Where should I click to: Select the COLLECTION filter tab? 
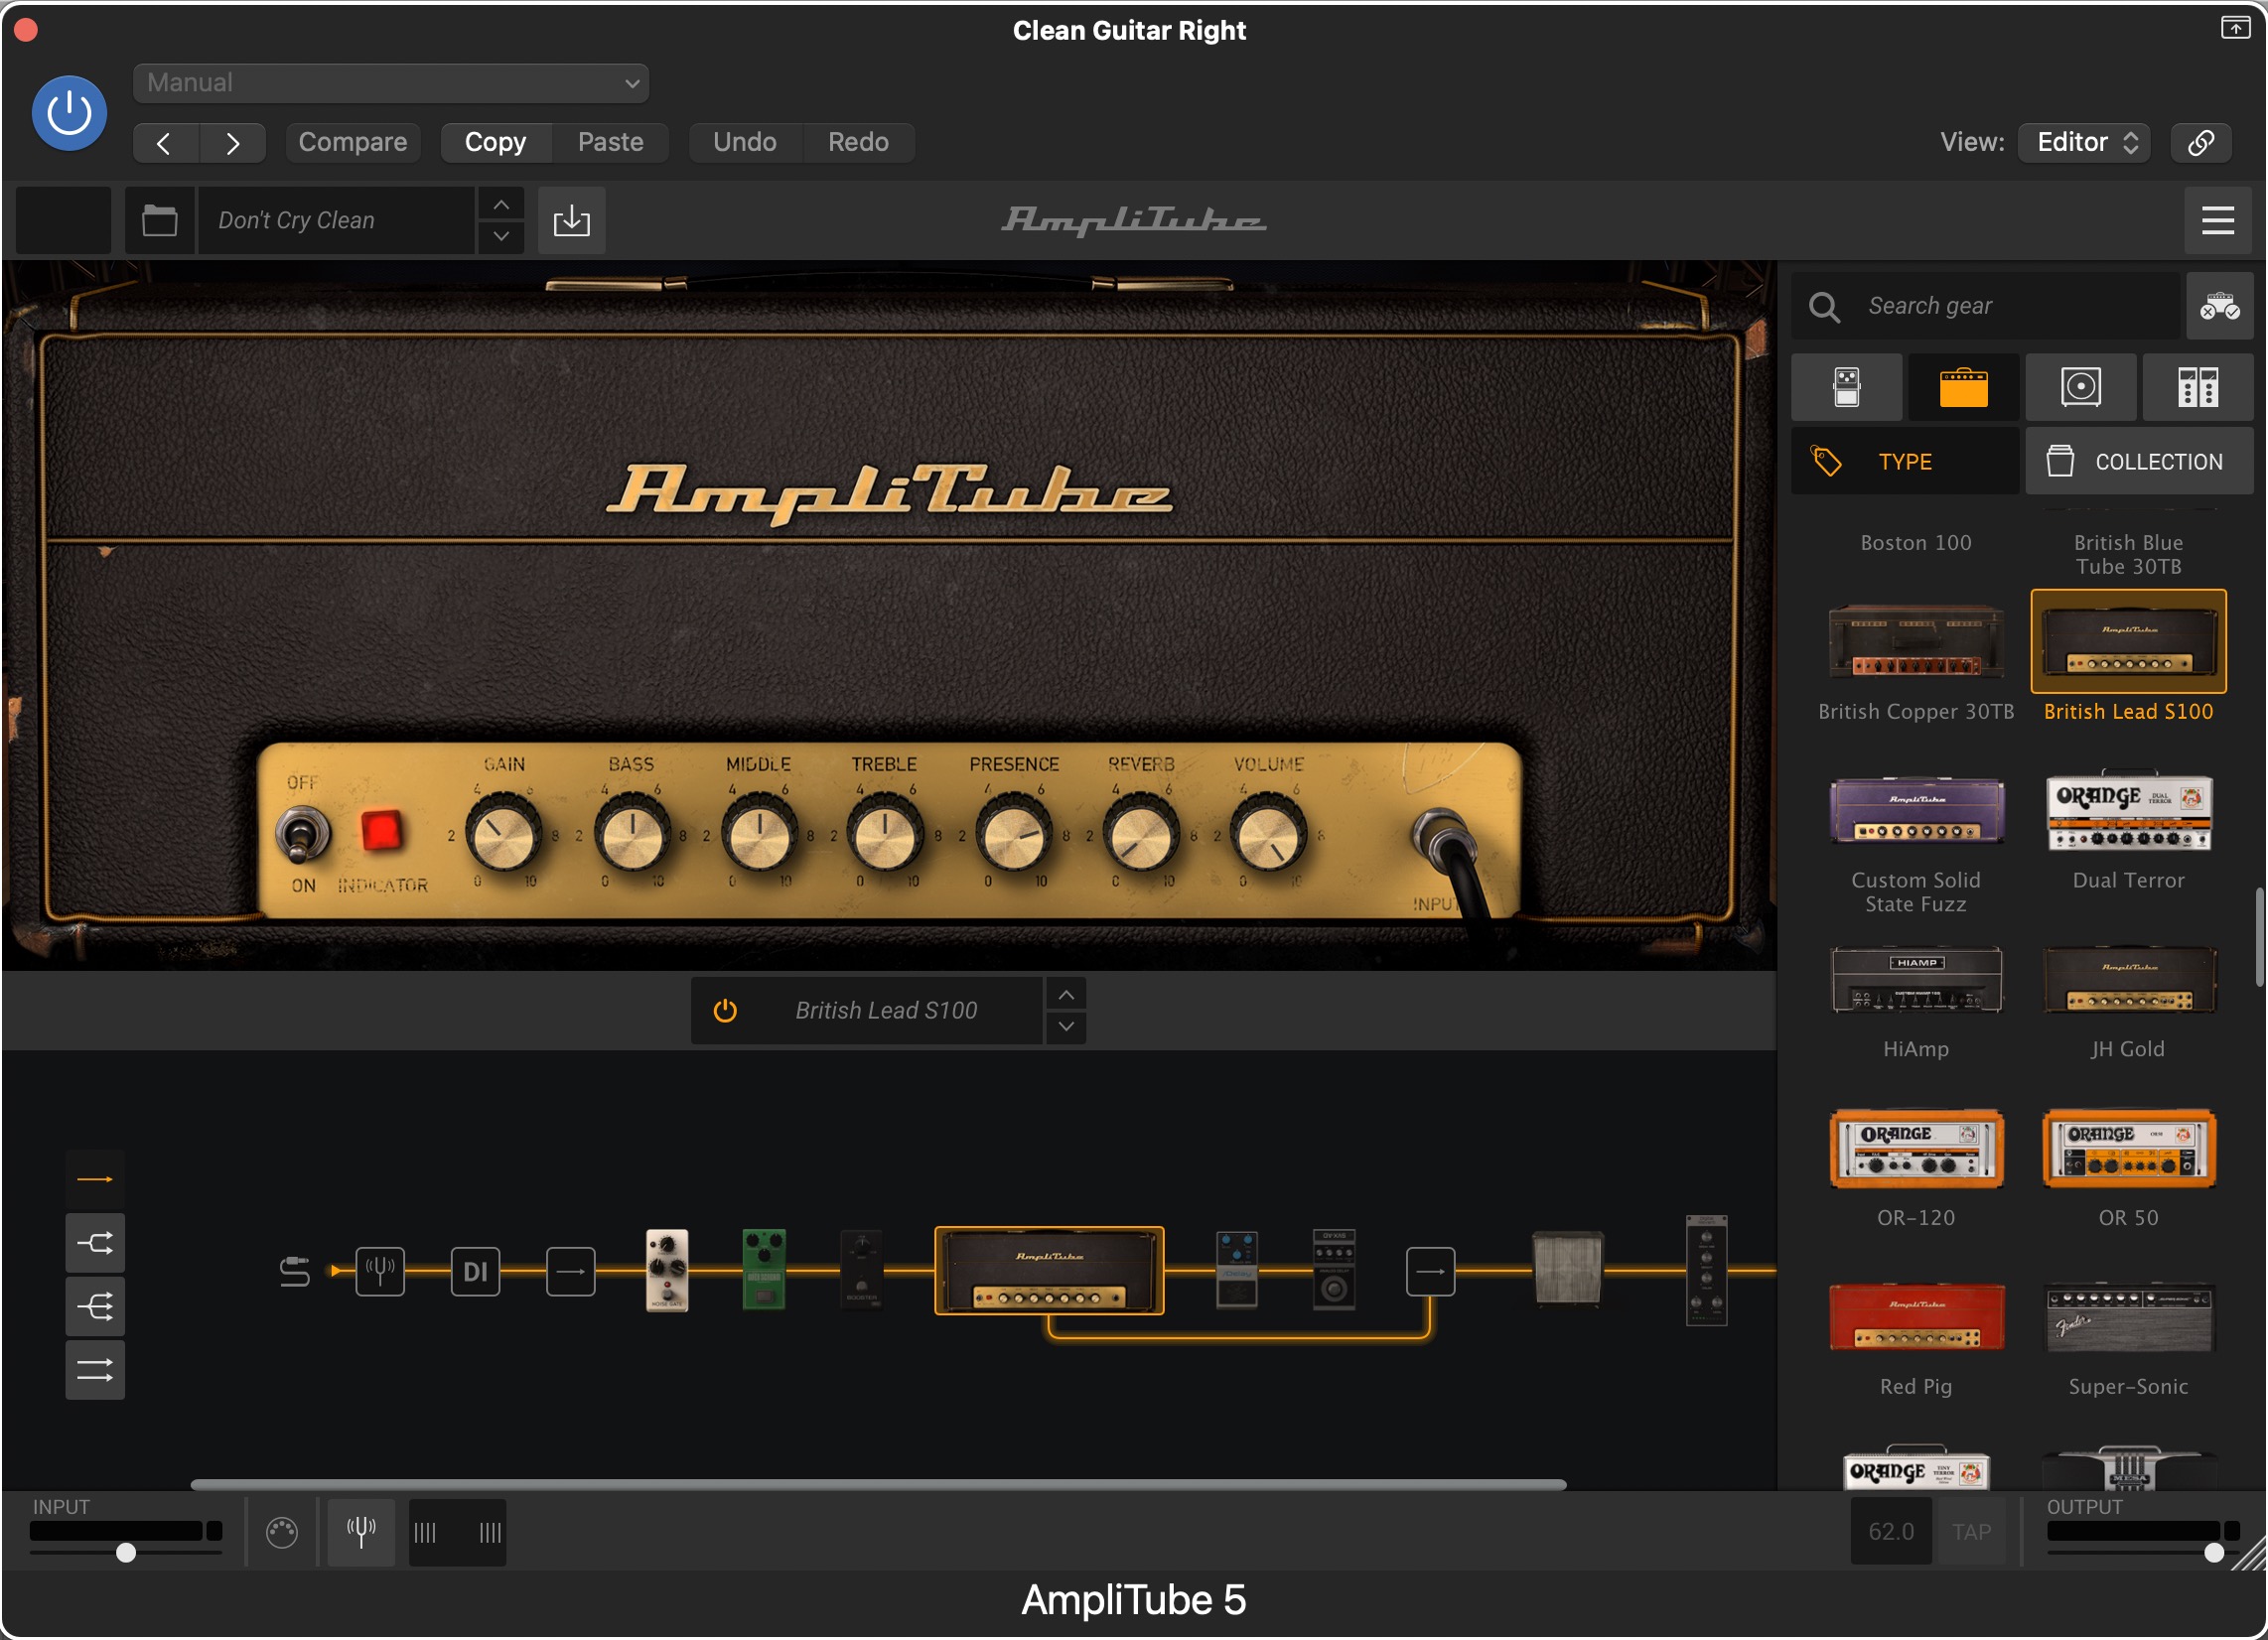click(x=2139, y=462)
